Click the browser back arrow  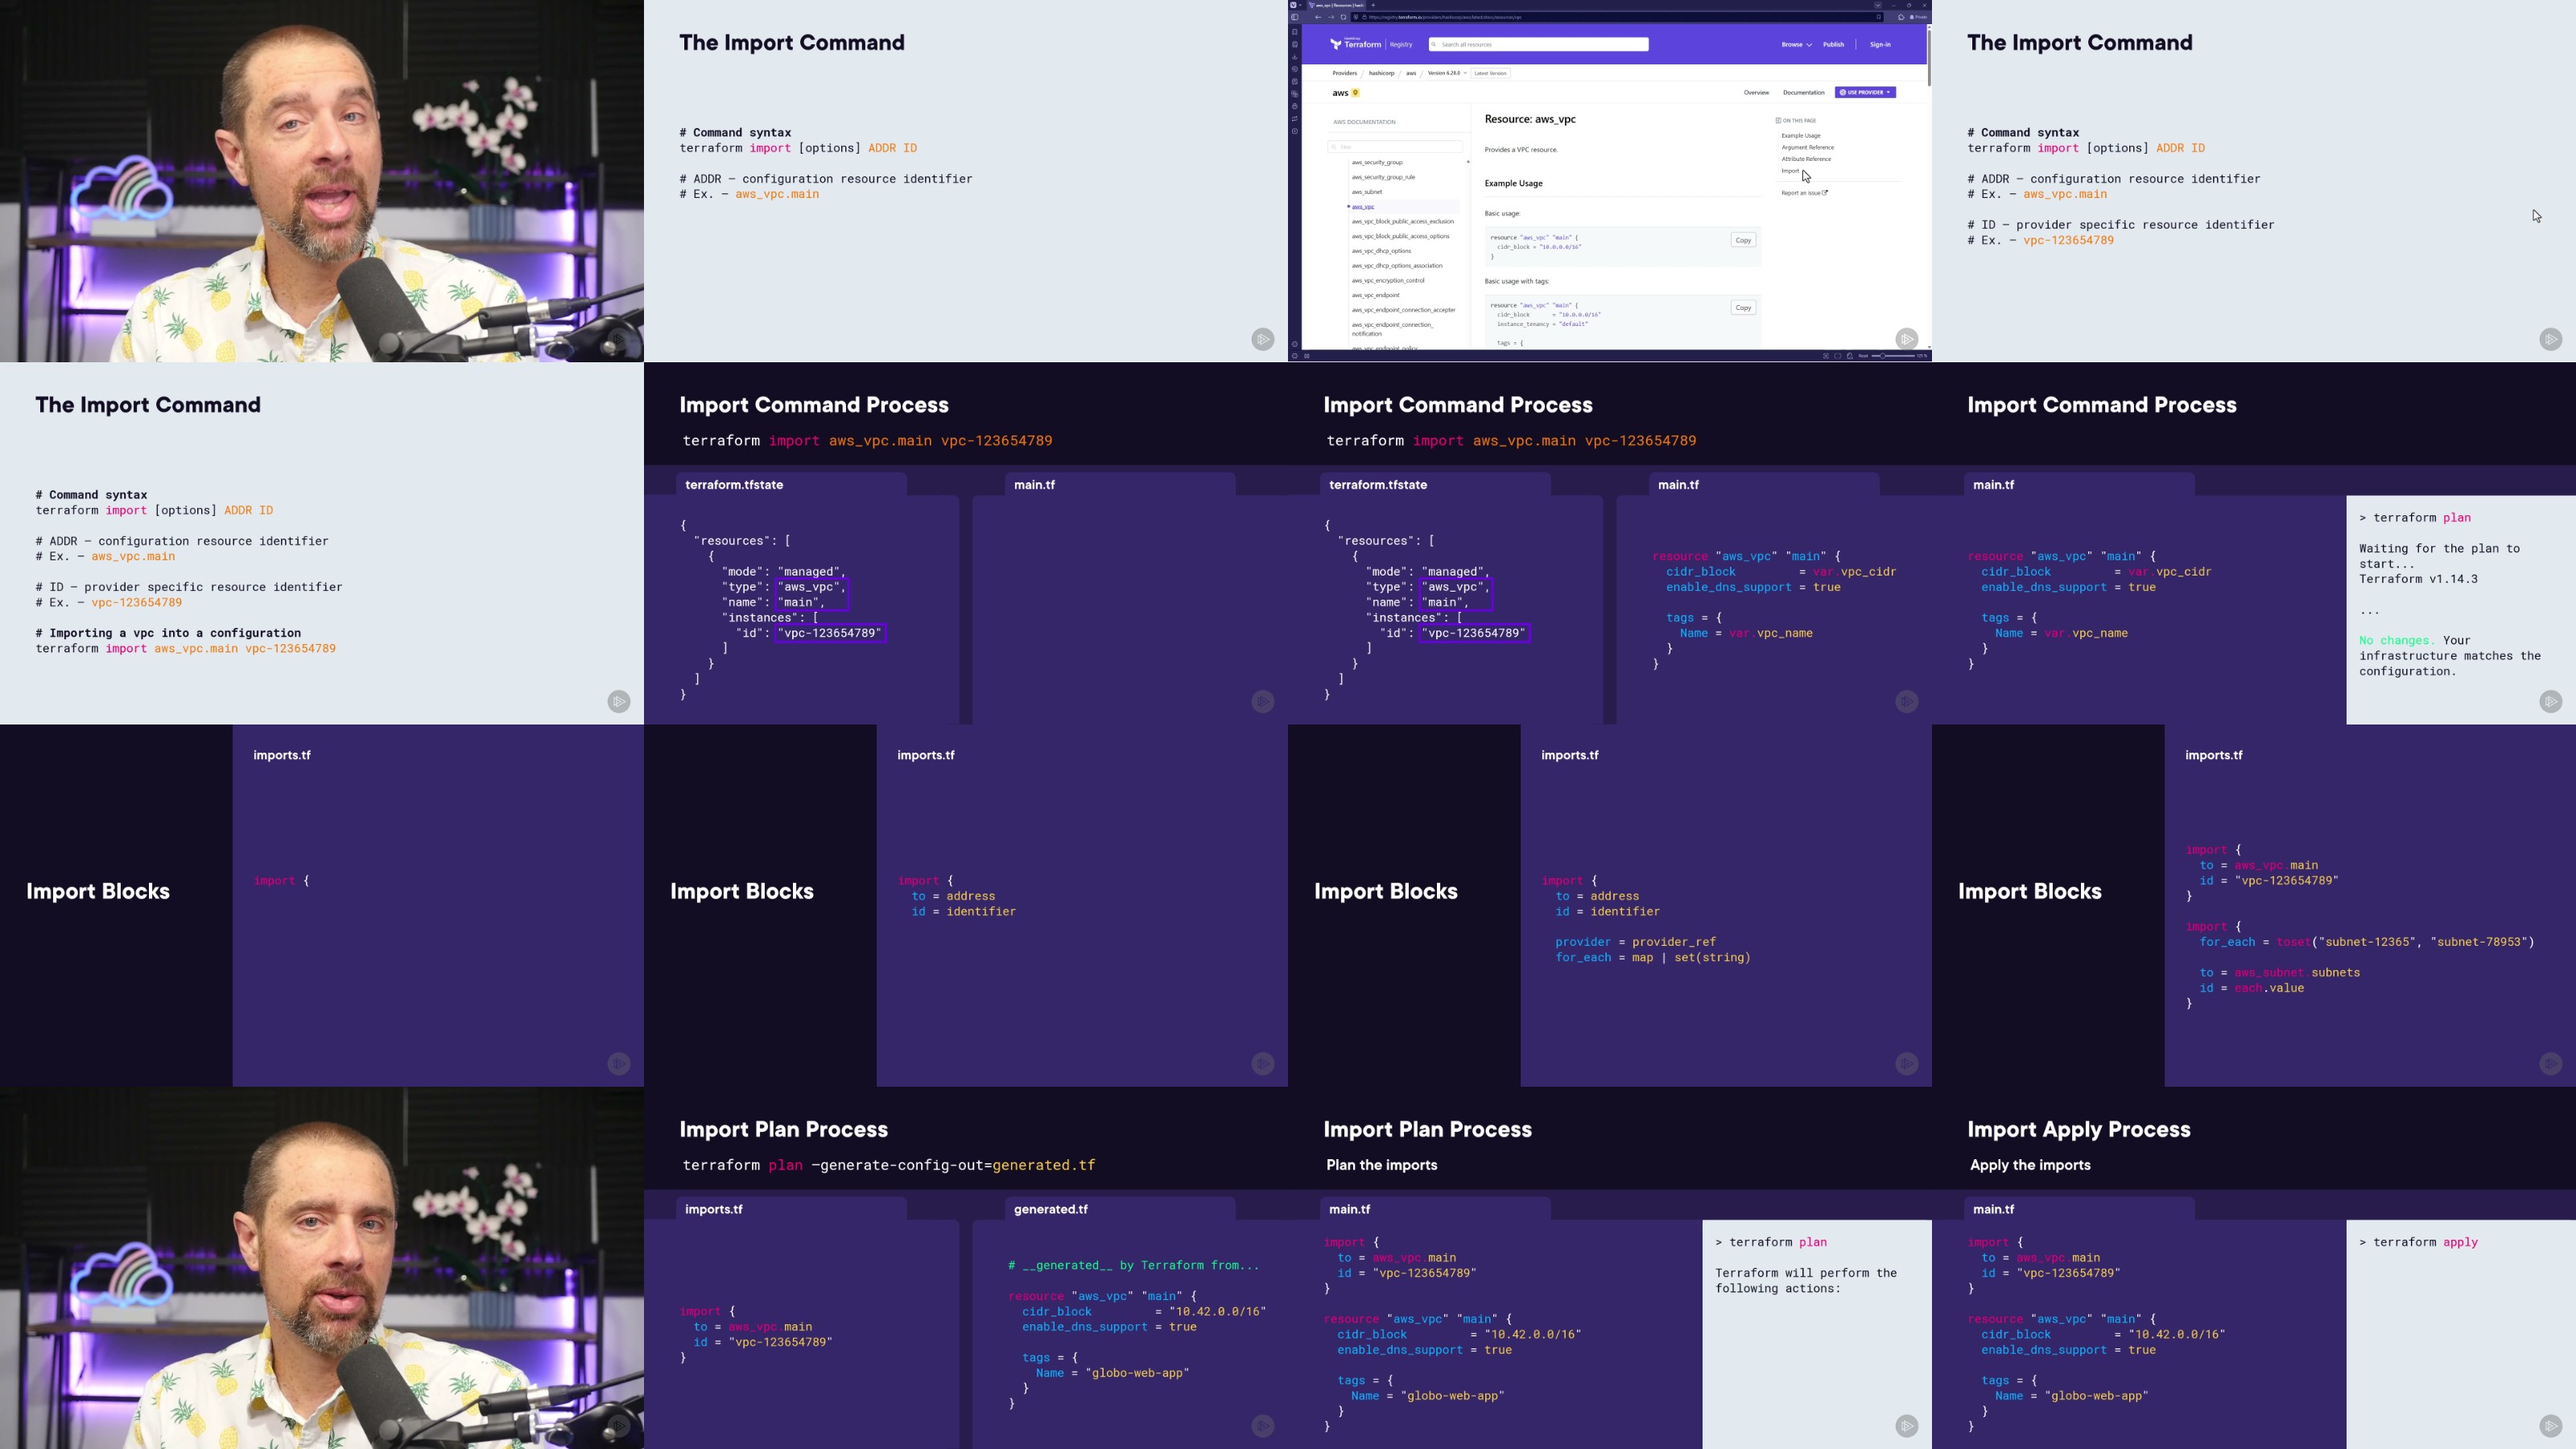(x=1319, y=17)
